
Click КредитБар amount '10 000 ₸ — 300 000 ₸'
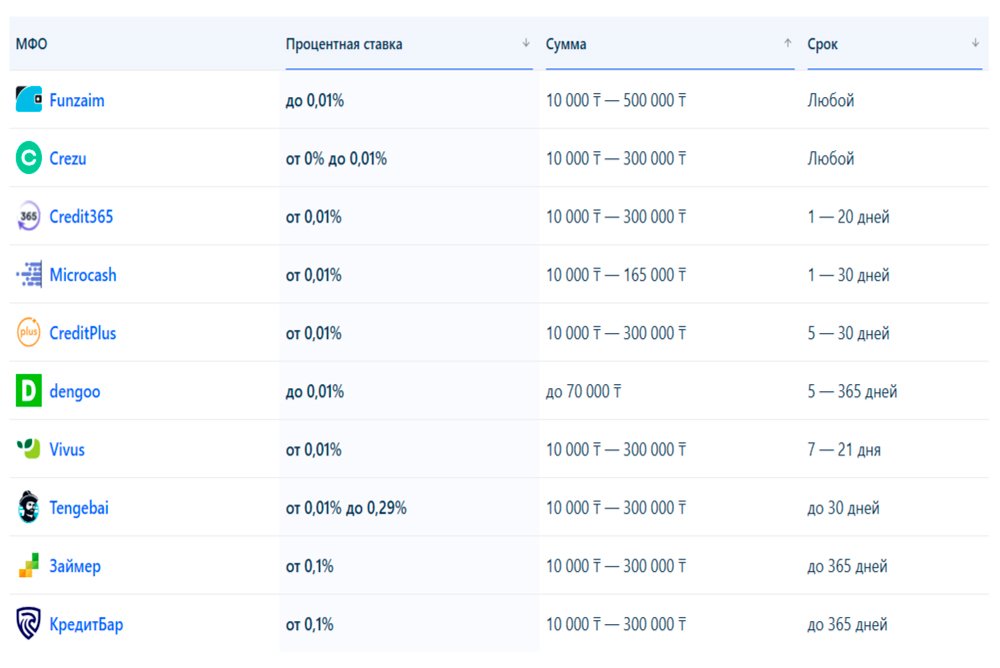tap(616, 624)
